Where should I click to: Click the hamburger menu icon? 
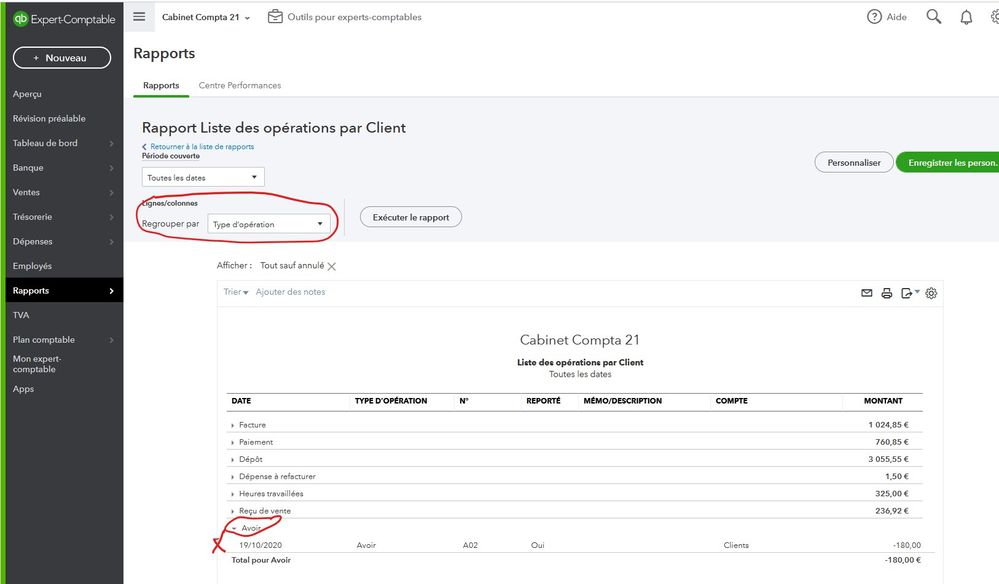[139, 17]
